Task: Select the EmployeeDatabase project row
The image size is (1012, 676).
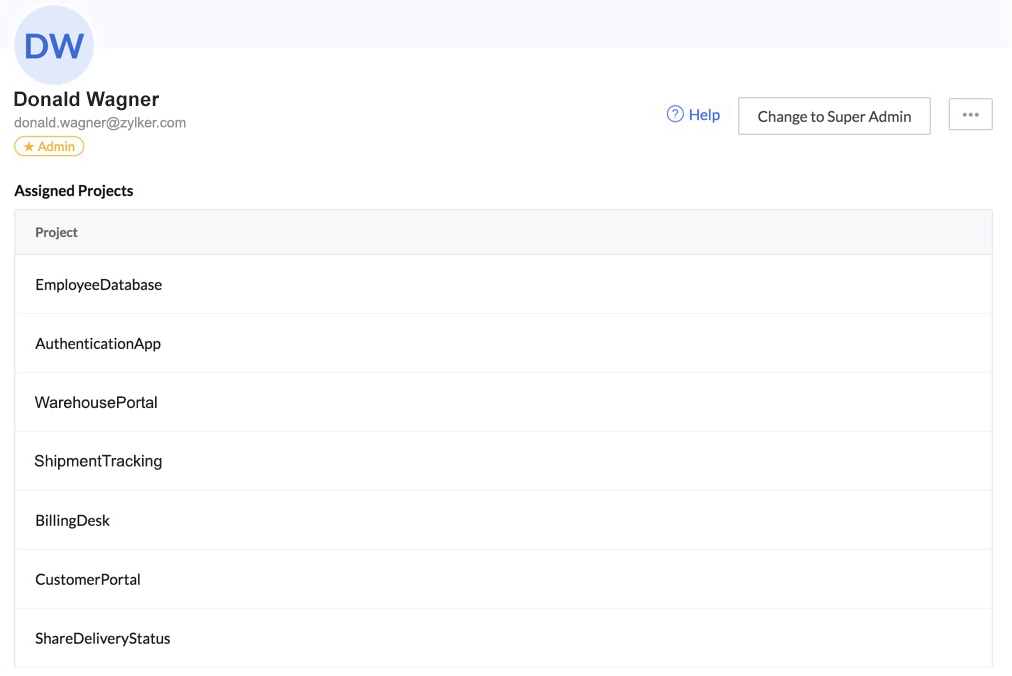Action: [x=503, y=285]
